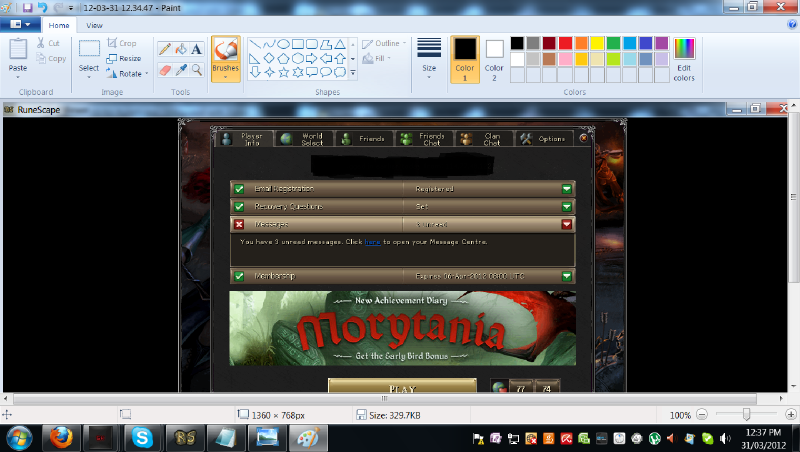Viewport: 800px width, 452px height.
Task: Click the zoom in plus button
Action: (x=791, y=415)
